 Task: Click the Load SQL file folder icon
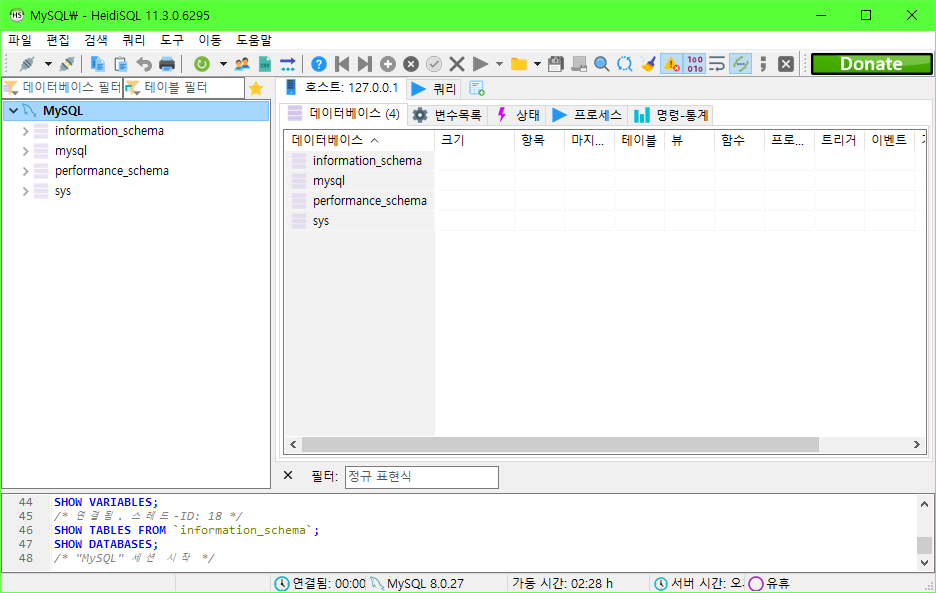(519, 64)
